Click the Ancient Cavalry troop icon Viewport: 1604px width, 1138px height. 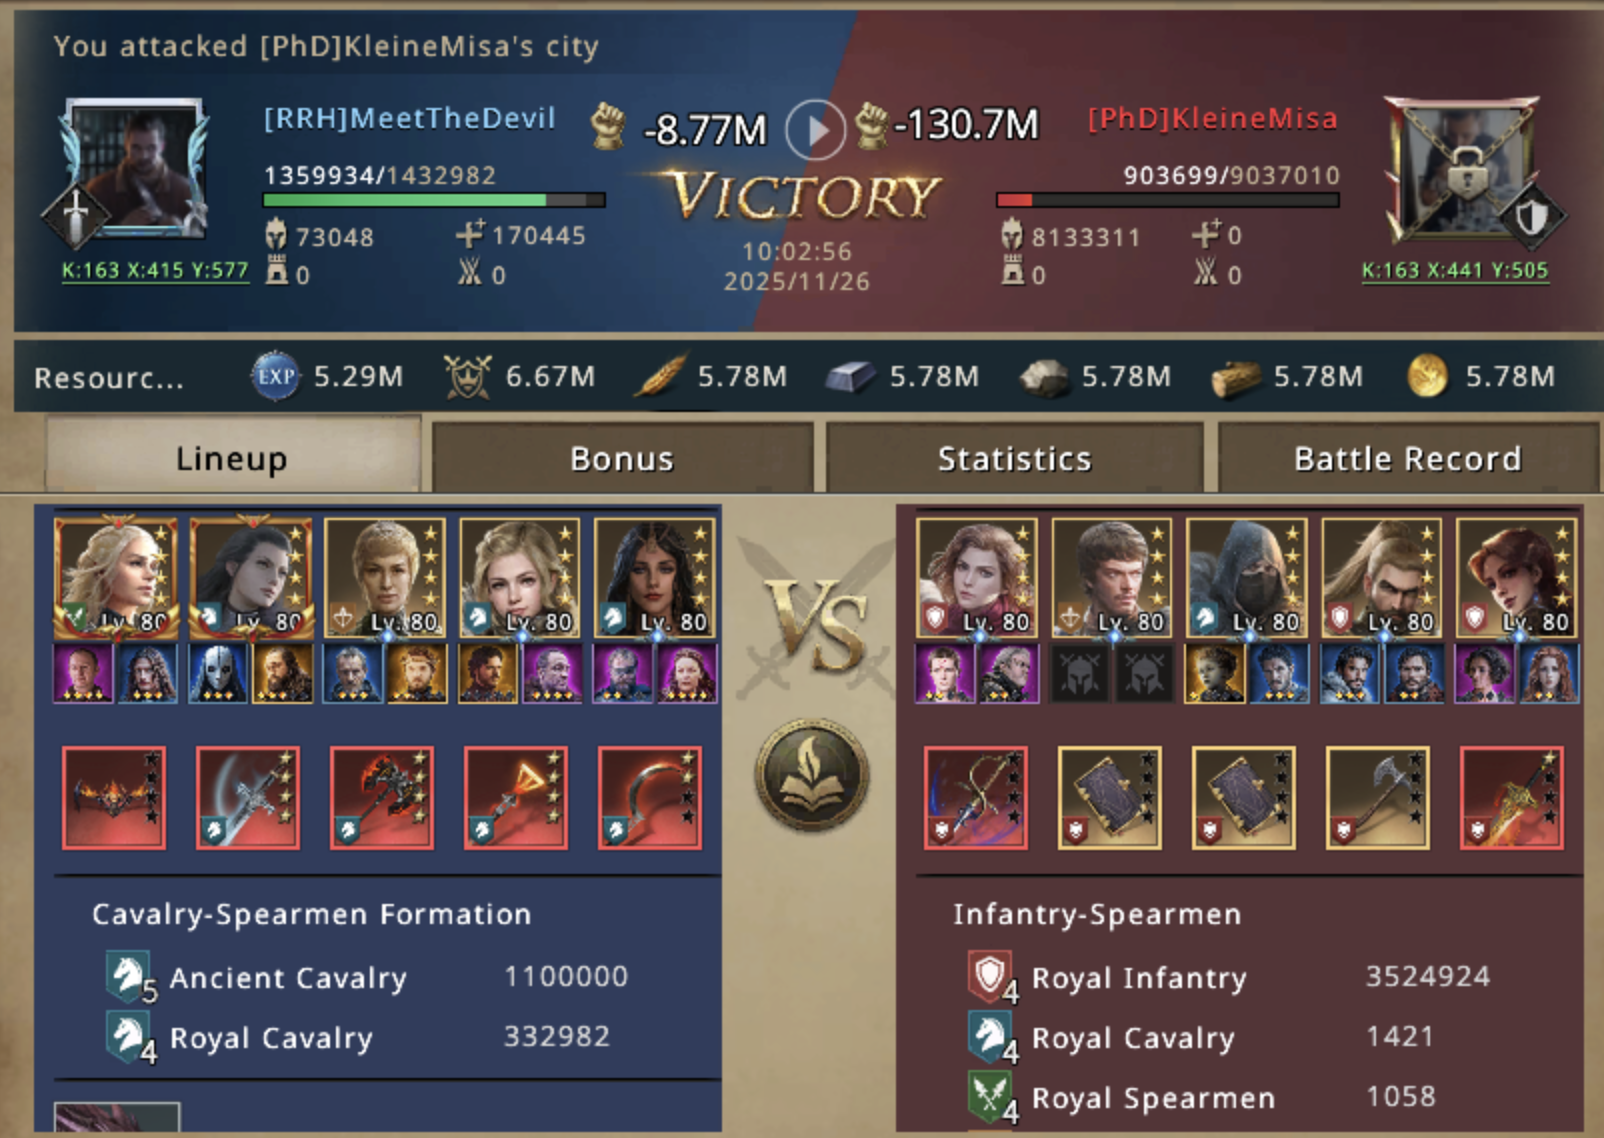(130, 976)
